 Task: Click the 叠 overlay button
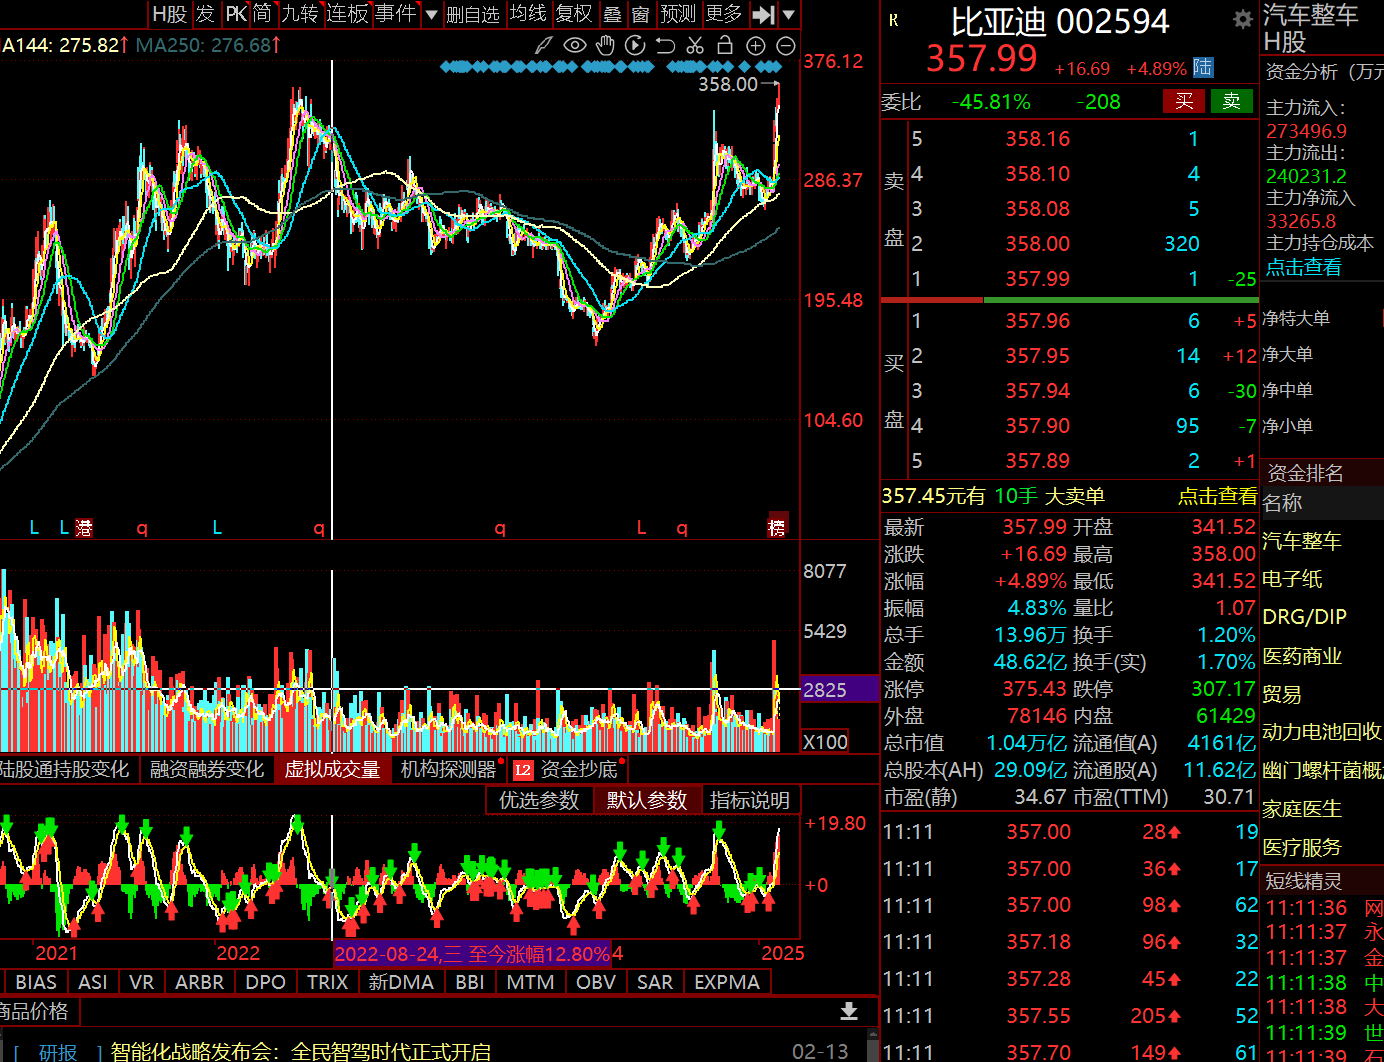coord(613,14)
